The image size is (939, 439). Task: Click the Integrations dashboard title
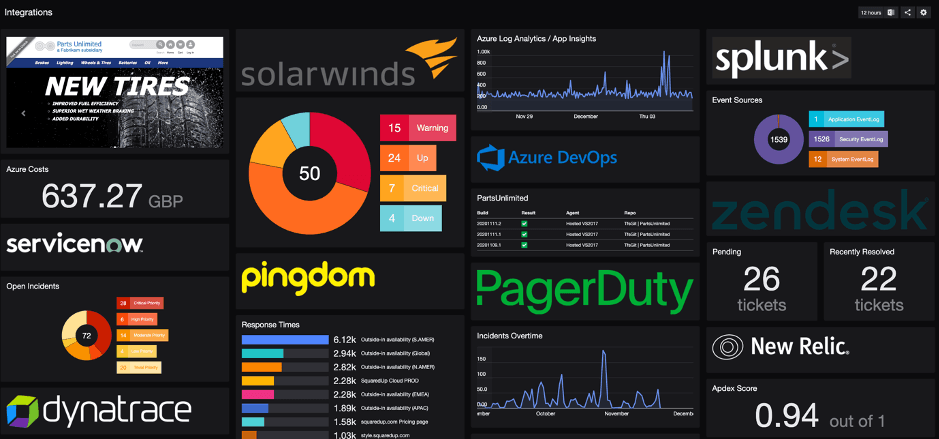(28, 12)
